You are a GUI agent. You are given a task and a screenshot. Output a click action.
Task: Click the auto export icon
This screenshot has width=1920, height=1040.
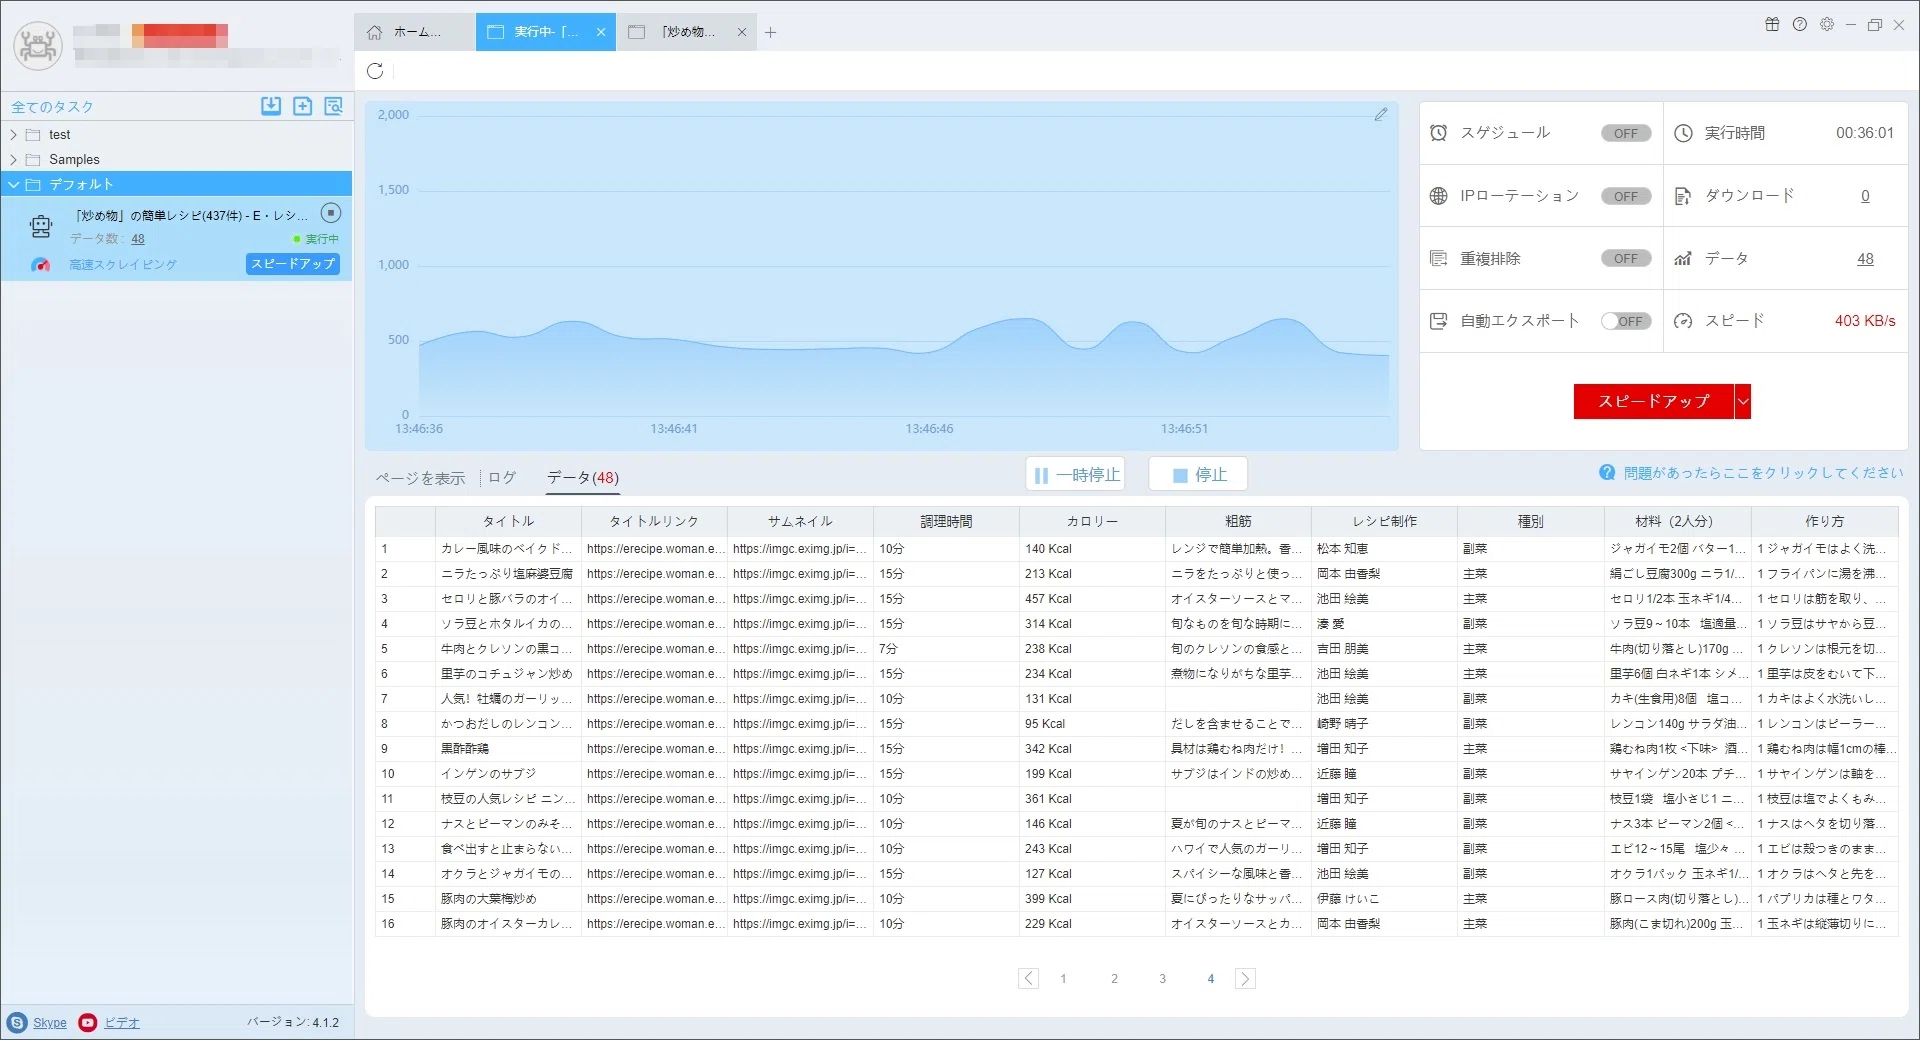tap(1438, 321)
